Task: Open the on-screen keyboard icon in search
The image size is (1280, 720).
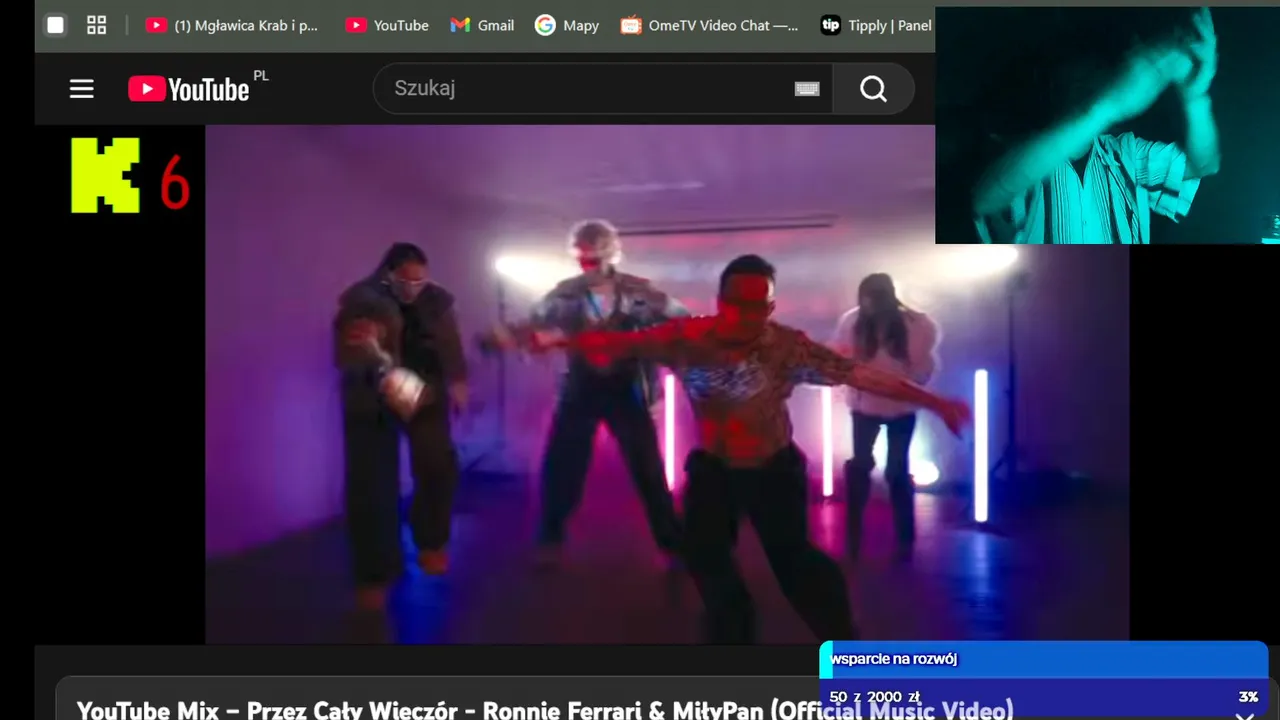Action: (807, 89)
